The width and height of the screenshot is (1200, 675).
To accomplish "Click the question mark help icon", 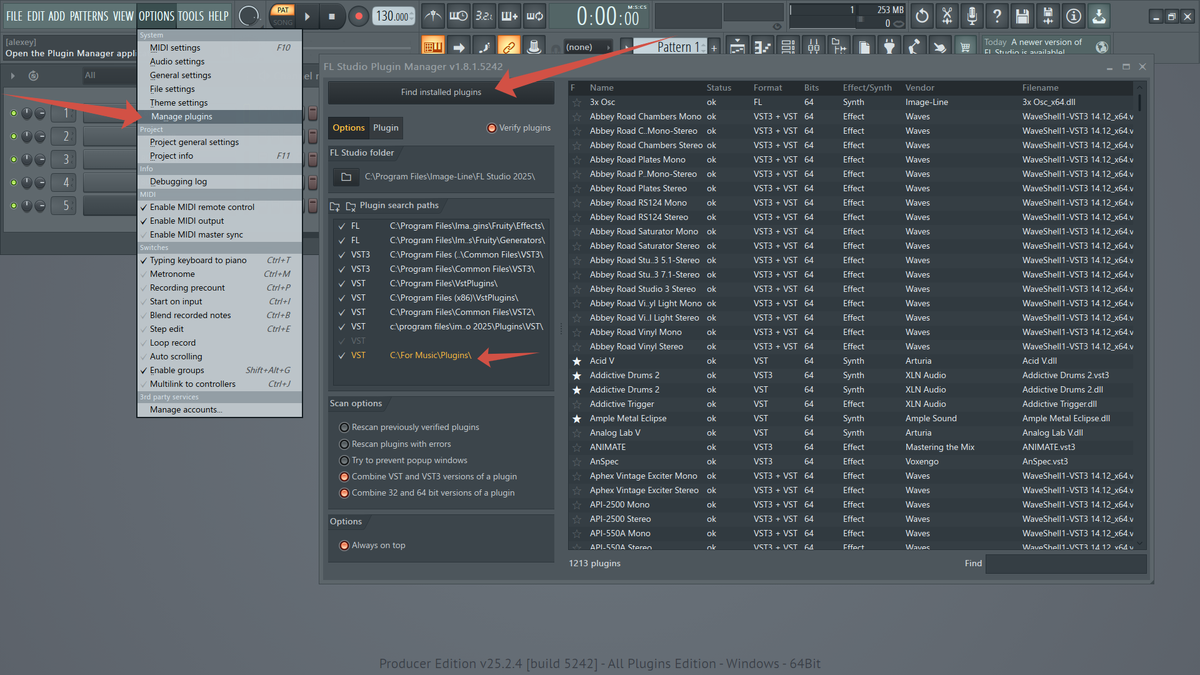I will (997, 16).
